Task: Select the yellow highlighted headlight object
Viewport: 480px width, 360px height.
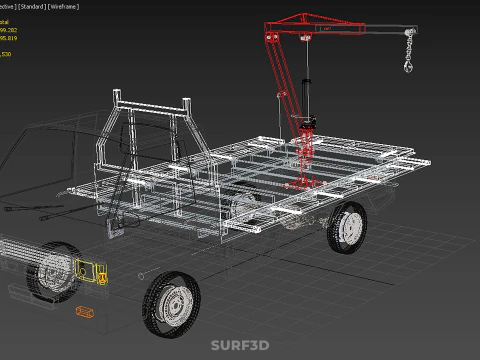Action: click(91, 271)
